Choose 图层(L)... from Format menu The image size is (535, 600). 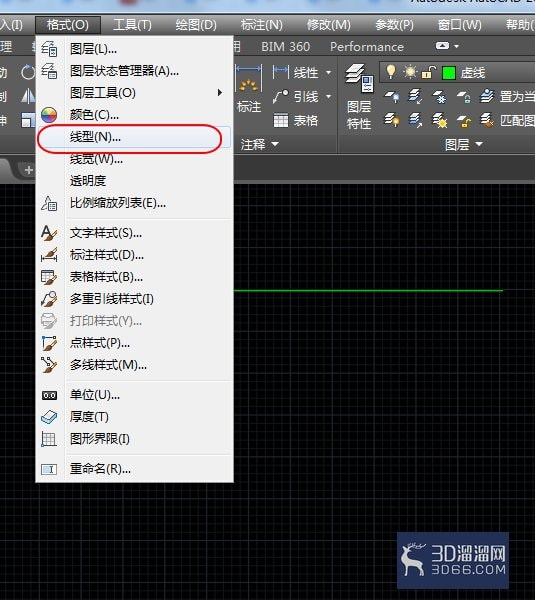click(x=134, y=49)
